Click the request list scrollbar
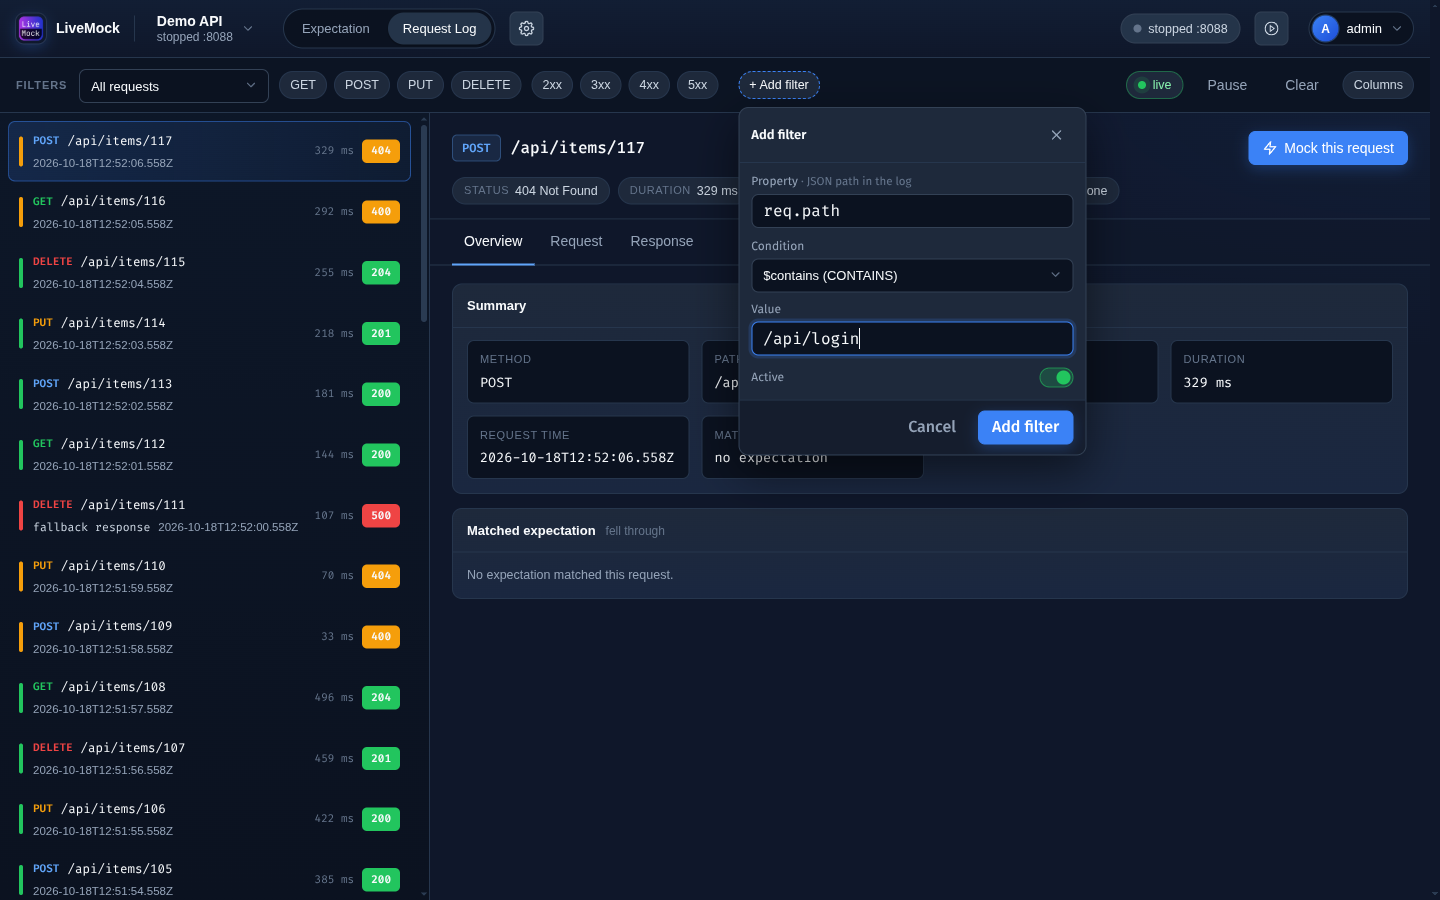1440x900 pixels. pos(424,223)
